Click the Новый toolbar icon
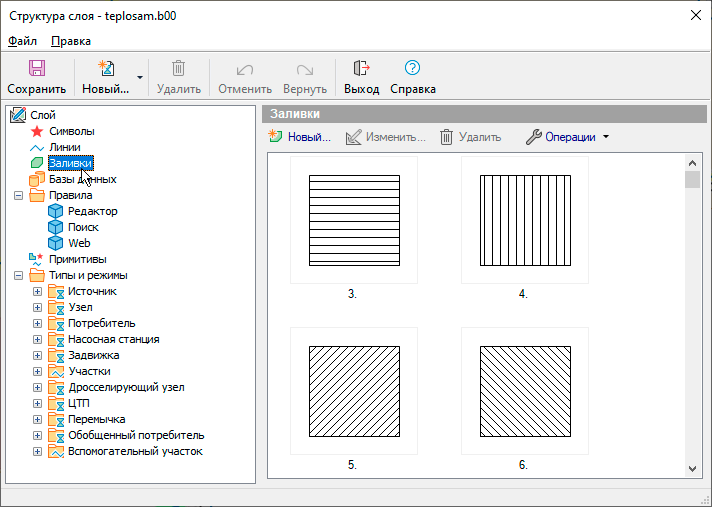 tap(105, 68)
